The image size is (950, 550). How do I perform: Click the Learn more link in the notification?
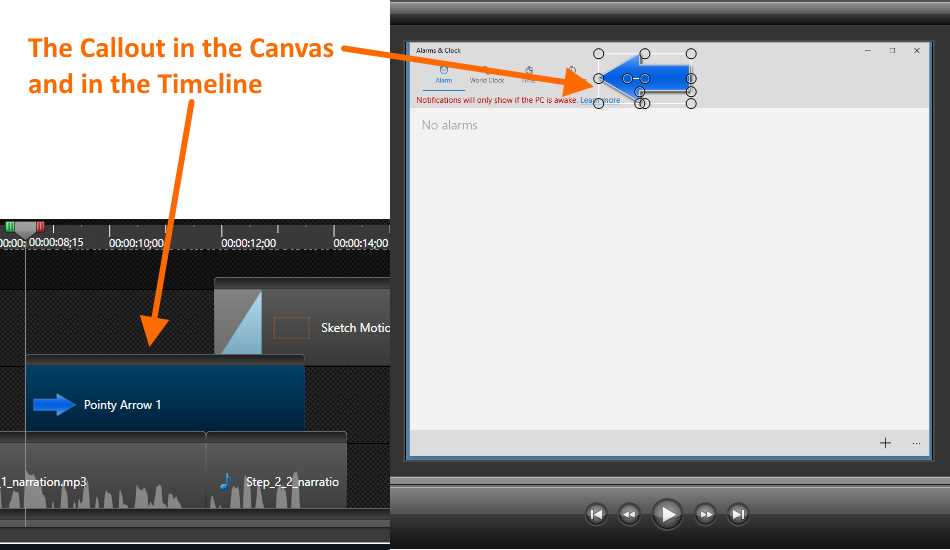pos(600,100)
